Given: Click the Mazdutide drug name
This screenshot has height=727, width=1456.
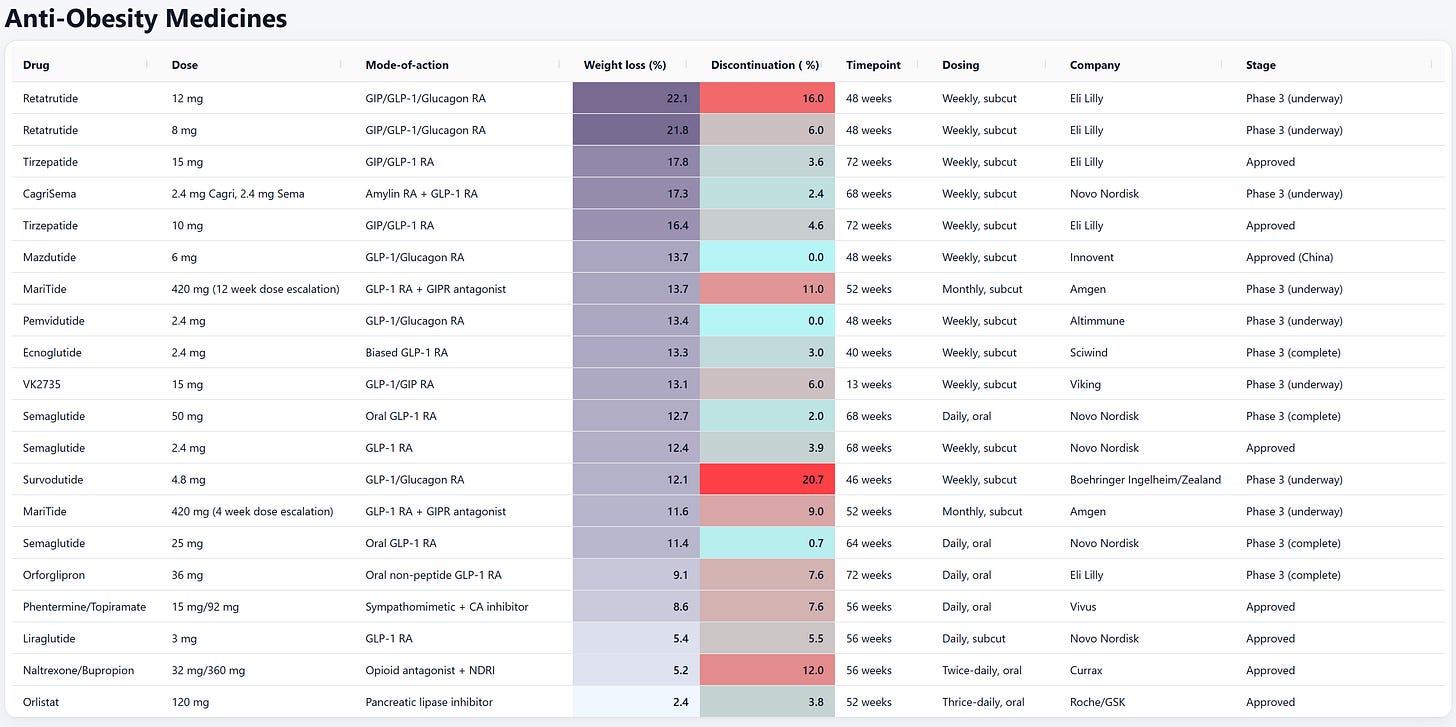Looking at the screenshot, I should coord(50,257).
